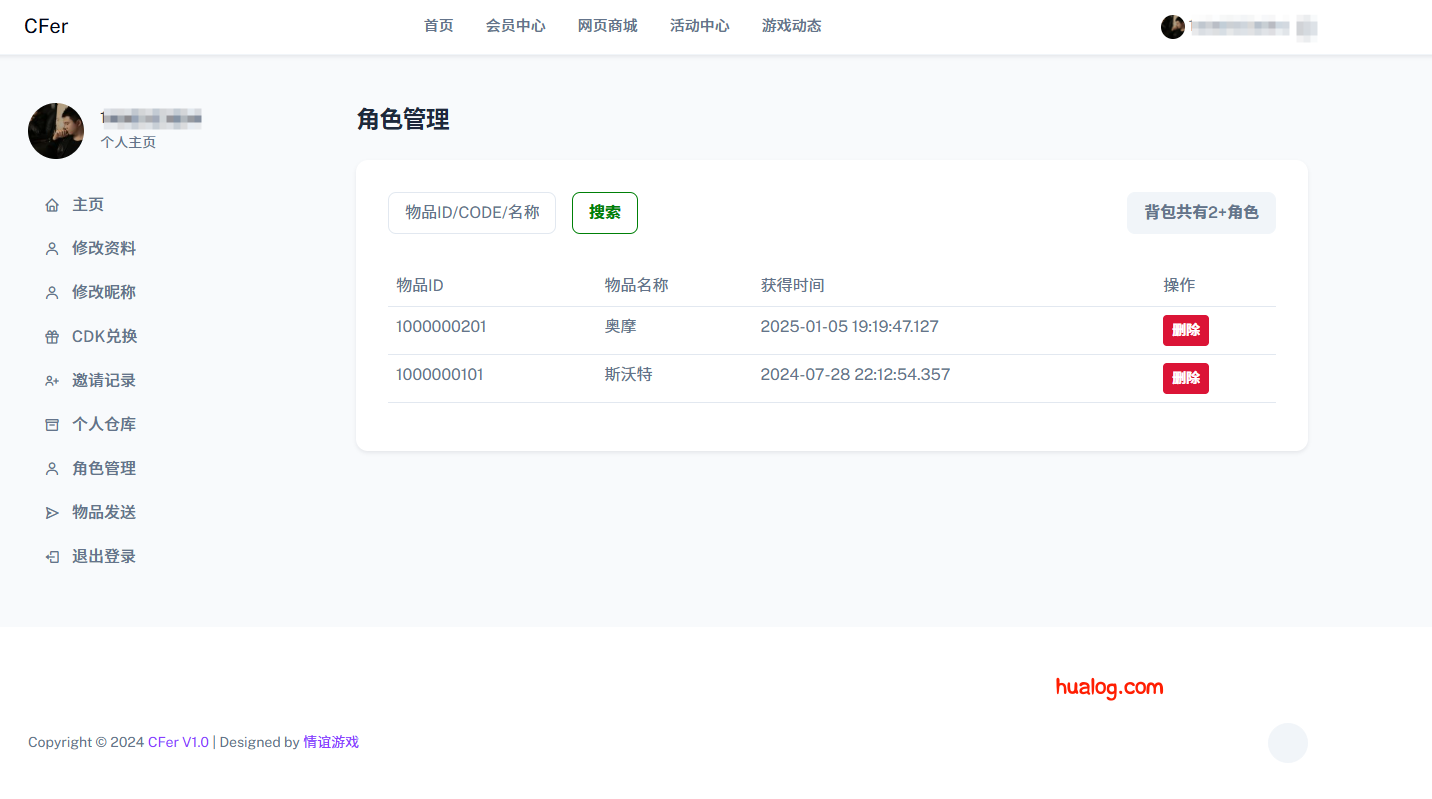Open the 情谊游戏 footer link
The width and height of the screenshot is (1432, 799).
[330, 742]
